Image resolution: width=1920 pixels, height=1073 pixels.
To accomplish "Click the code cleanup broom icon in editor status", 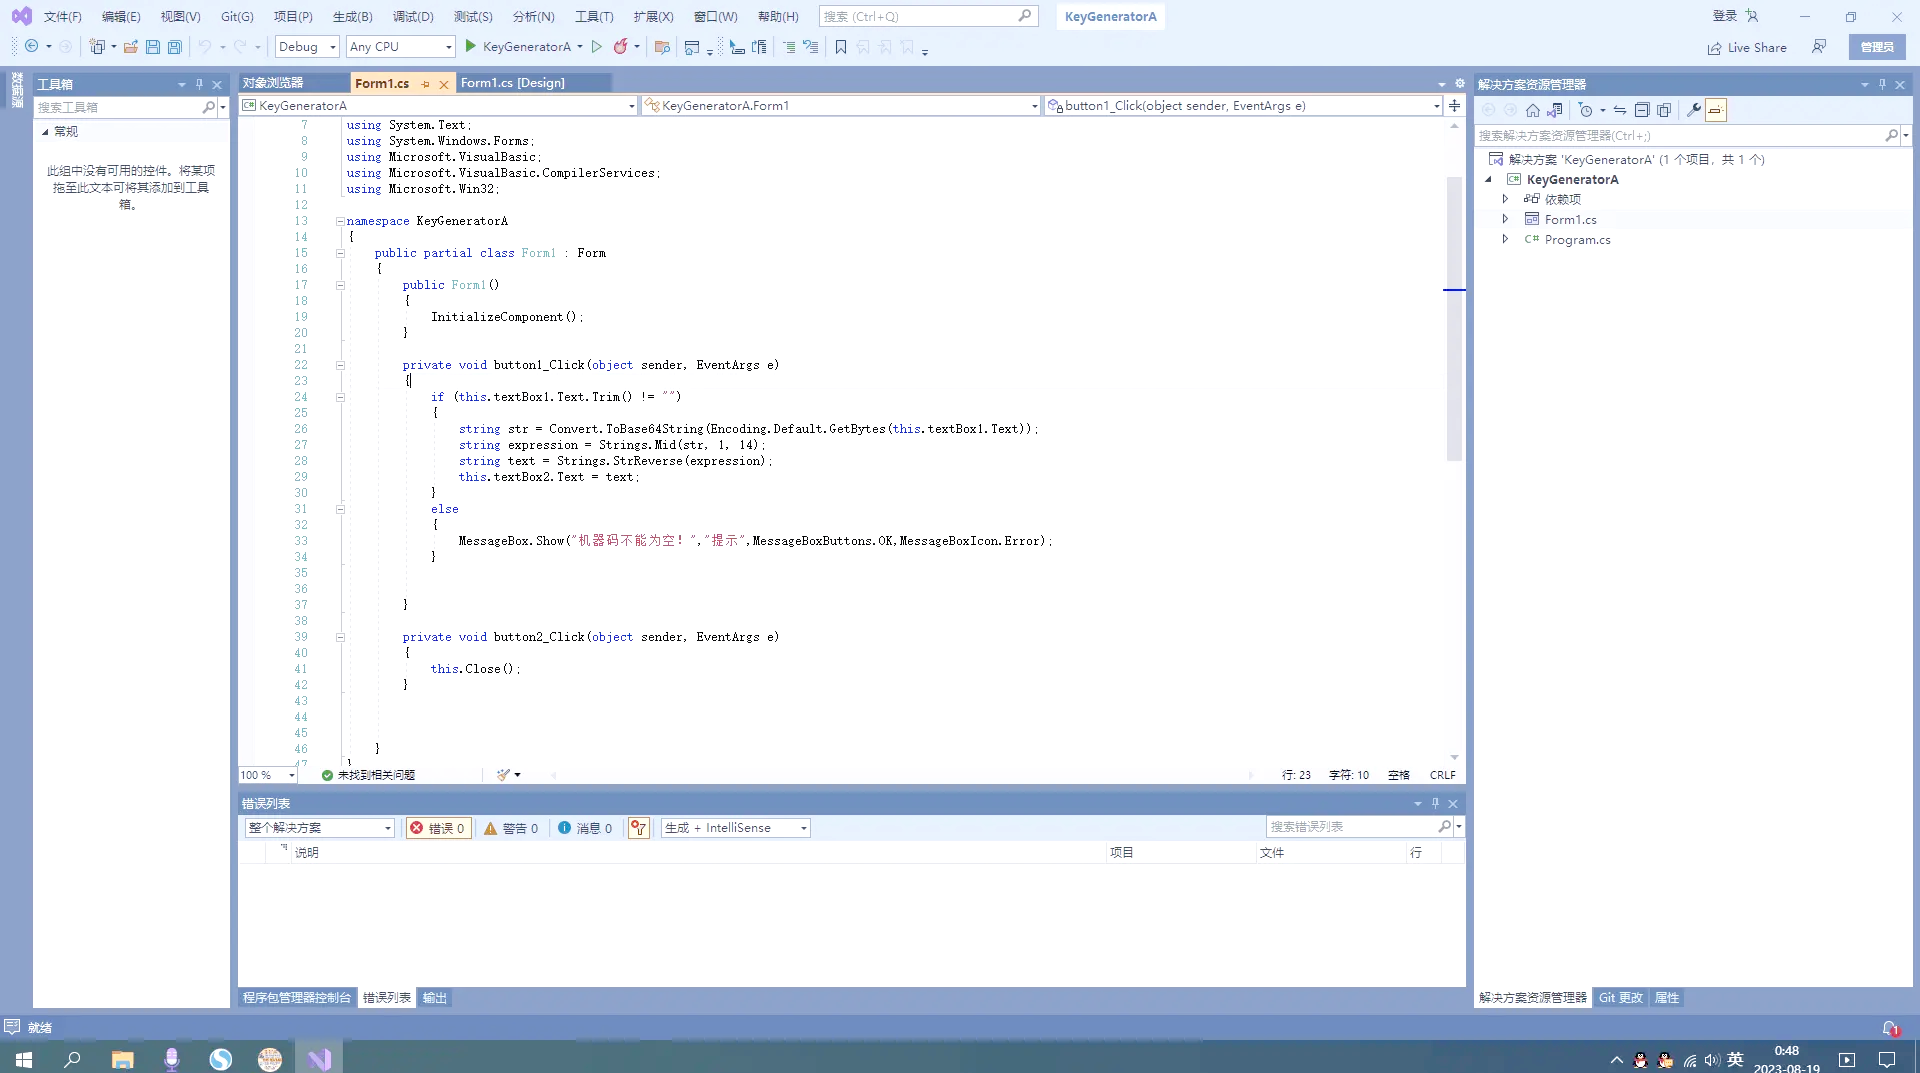I will coord(504,775).
